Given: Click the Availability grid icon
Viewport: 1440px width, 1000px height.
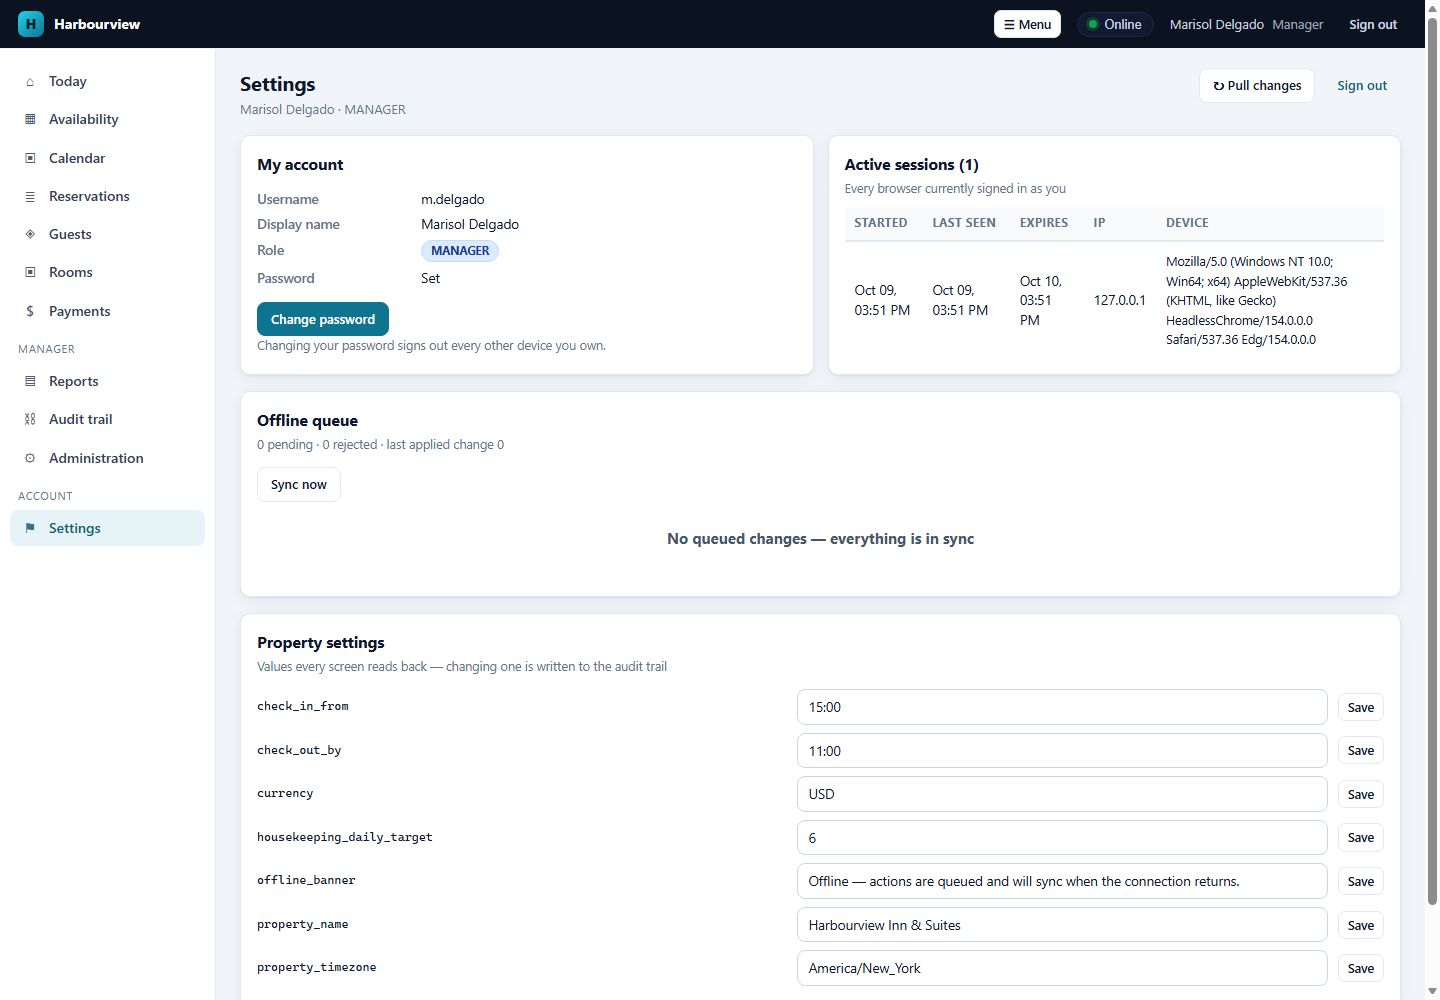Looking at the screenshot, I should tap(30, 120).
